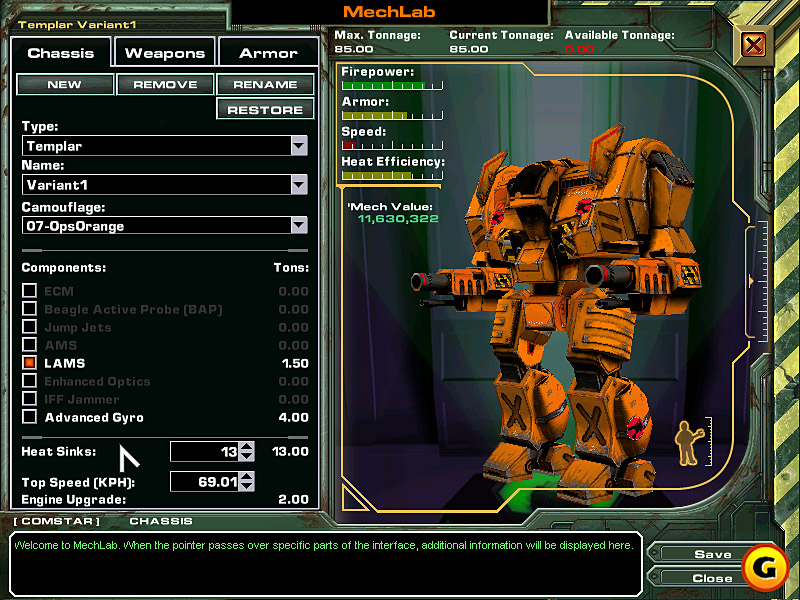Disable the LAMS component checkbox

tap(30, 363)
